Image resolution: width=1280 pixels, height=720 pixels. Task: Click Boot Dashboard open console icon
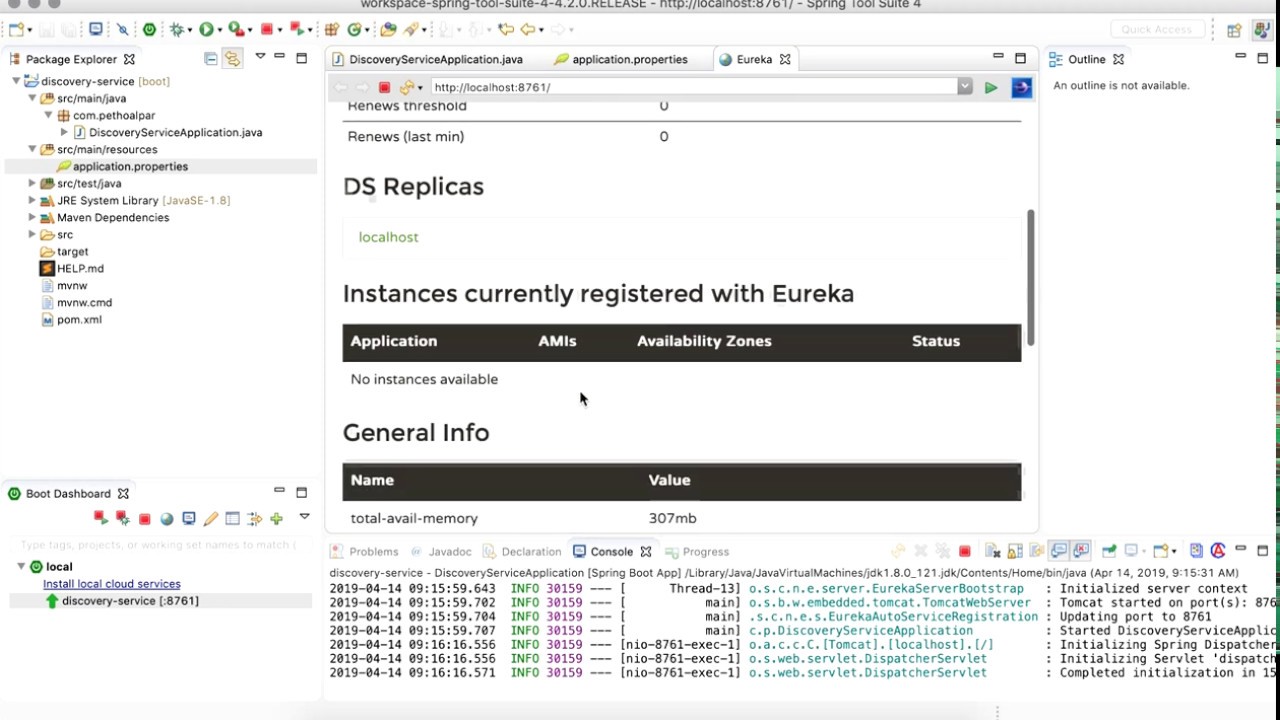[188, 519]
